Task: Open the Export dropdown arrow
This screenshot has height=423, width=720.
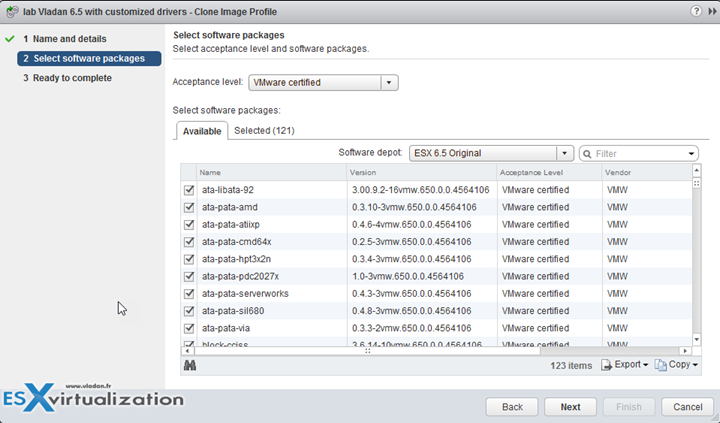Action: (x=646, y=365)
